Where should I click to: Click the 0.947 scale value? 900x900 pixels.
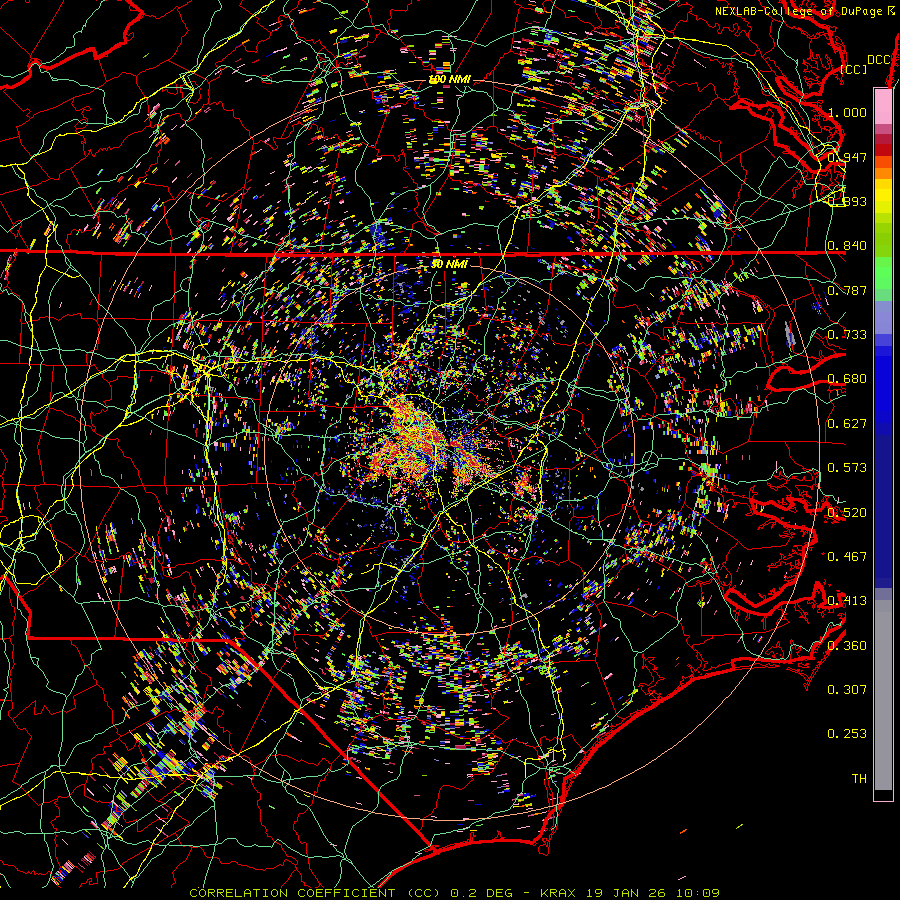point(847,157)
